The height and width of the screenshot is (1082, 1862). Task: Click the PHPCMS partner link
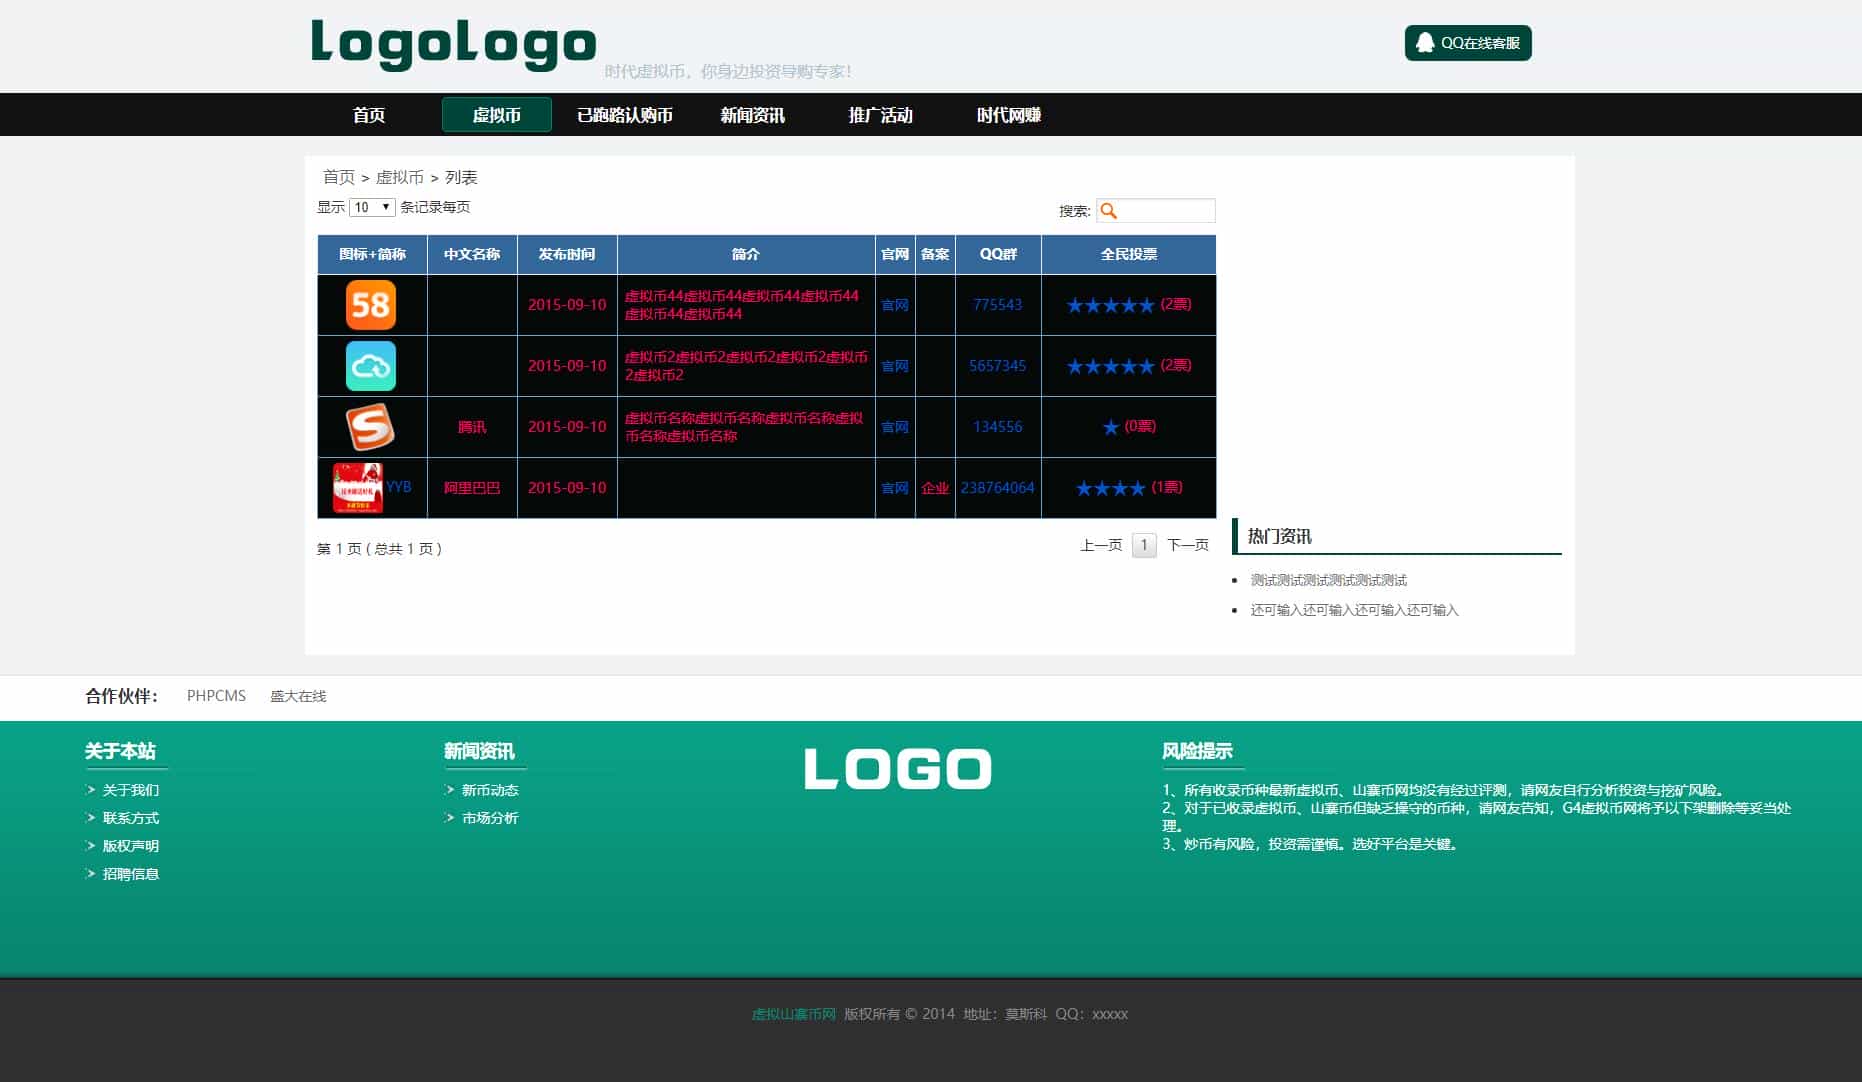pyautogui.click(x=216, y=696)
